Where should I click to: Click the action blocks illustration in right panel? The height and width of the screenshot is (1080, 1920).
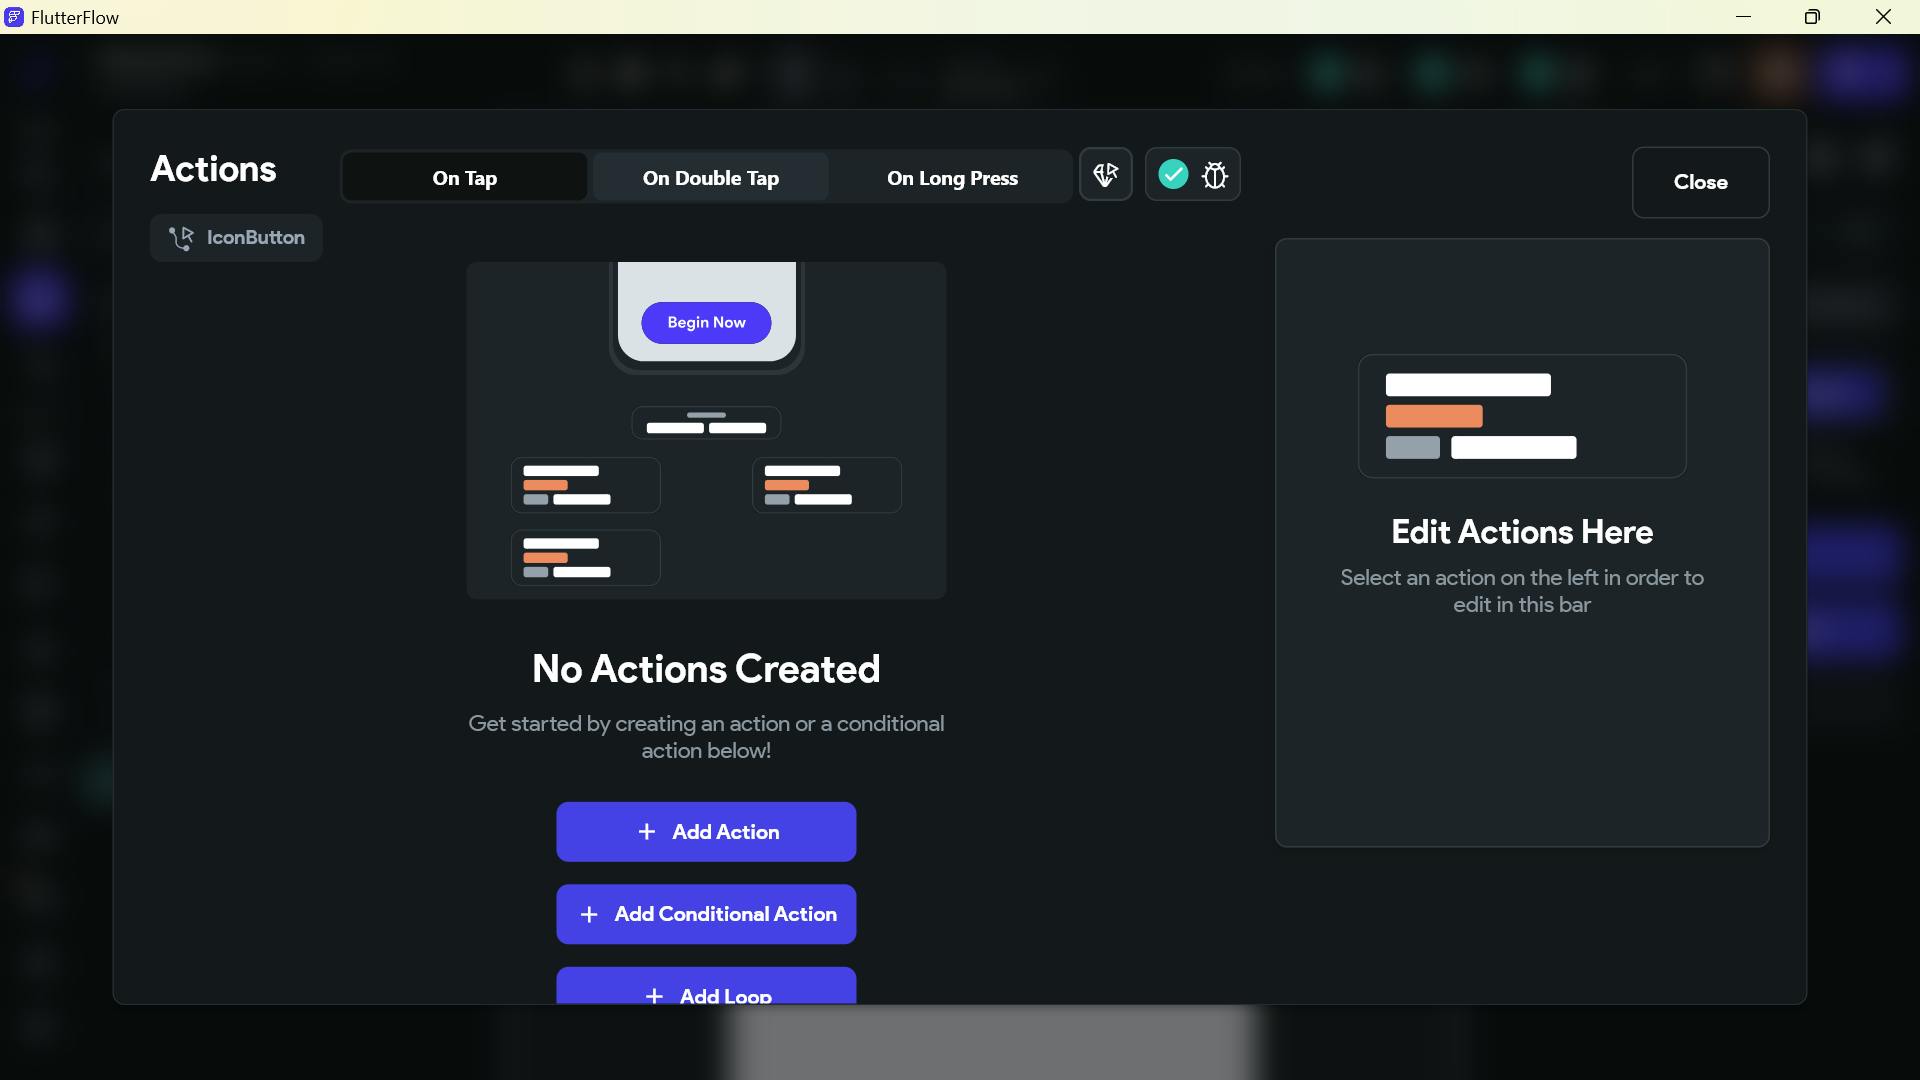coord(1521,416)
